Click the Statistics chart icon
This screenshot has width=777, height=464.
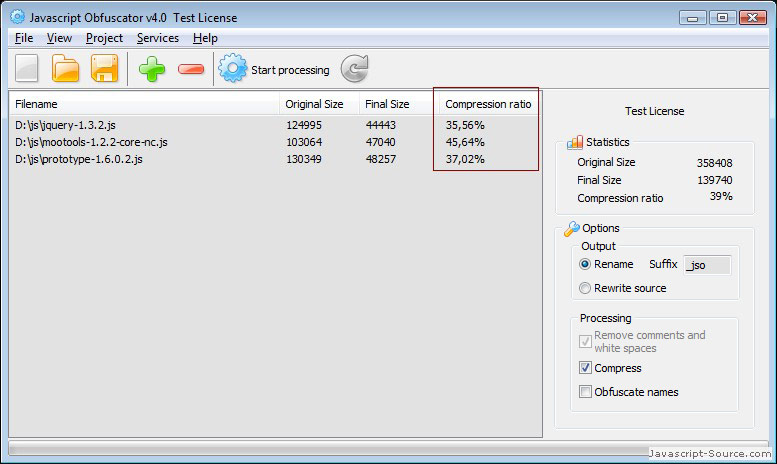point(575,142)
